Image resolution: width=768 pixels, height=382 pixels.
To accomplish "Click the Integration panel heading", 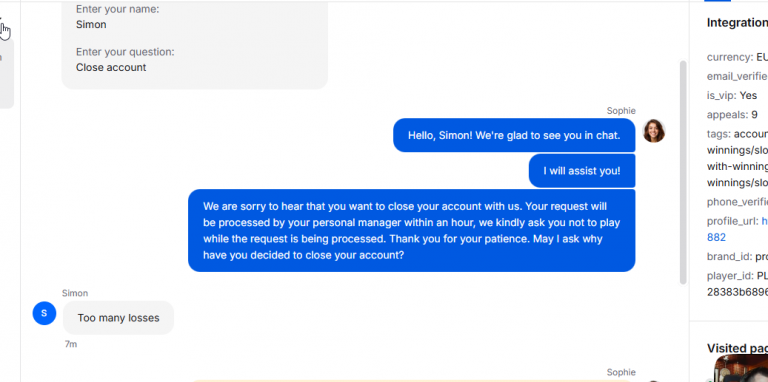I will click(737, 23).
